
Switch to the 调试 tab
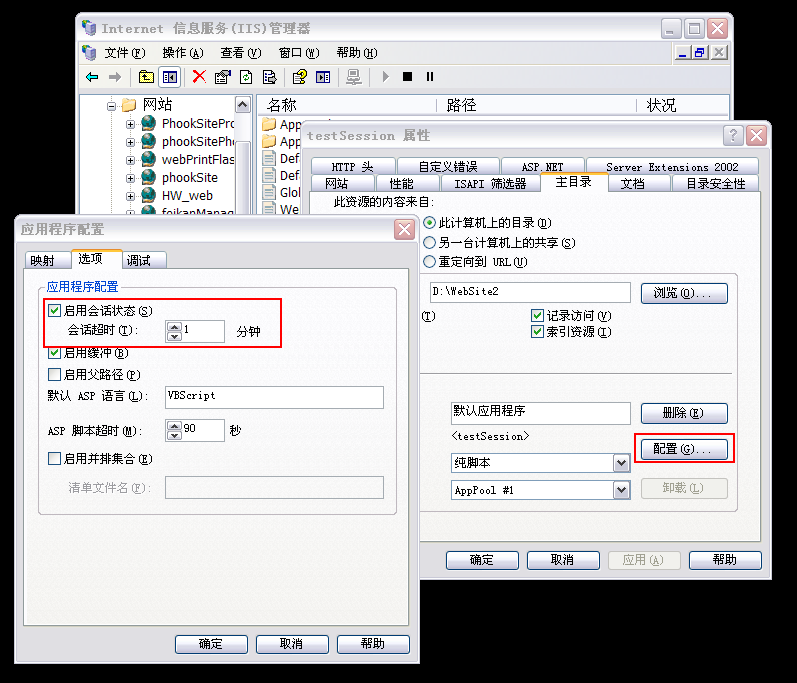coord(144,260)
